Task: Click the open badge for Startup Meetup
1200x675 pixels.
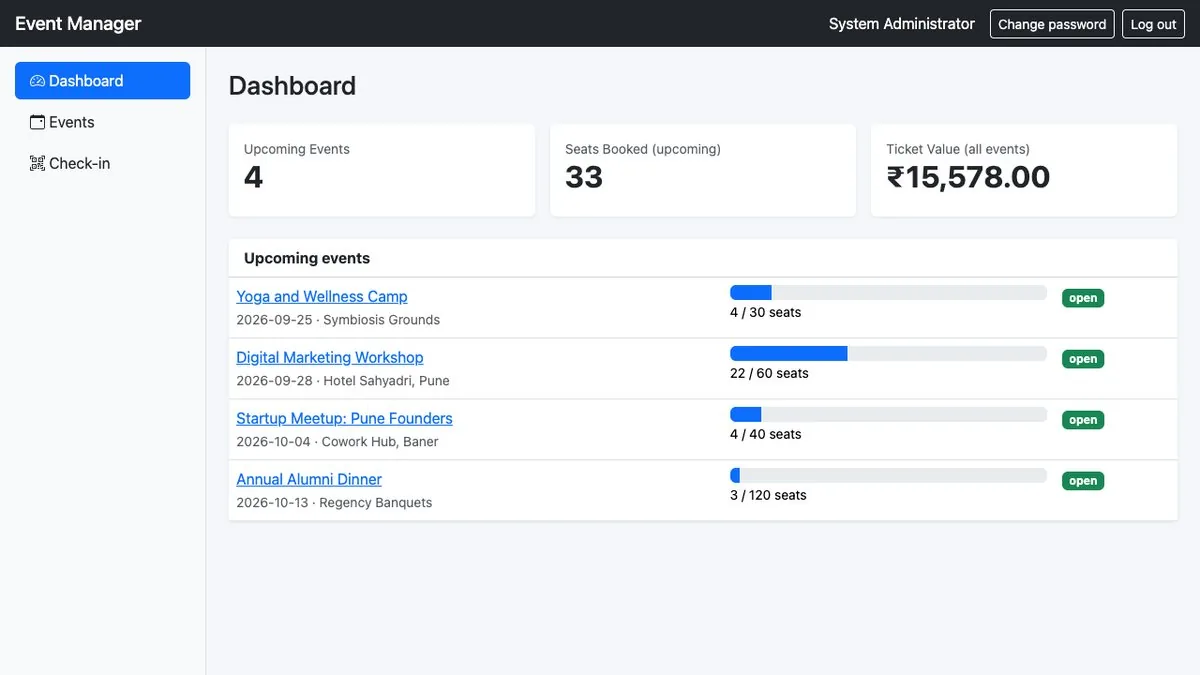Action: [x=1083, y=420]
